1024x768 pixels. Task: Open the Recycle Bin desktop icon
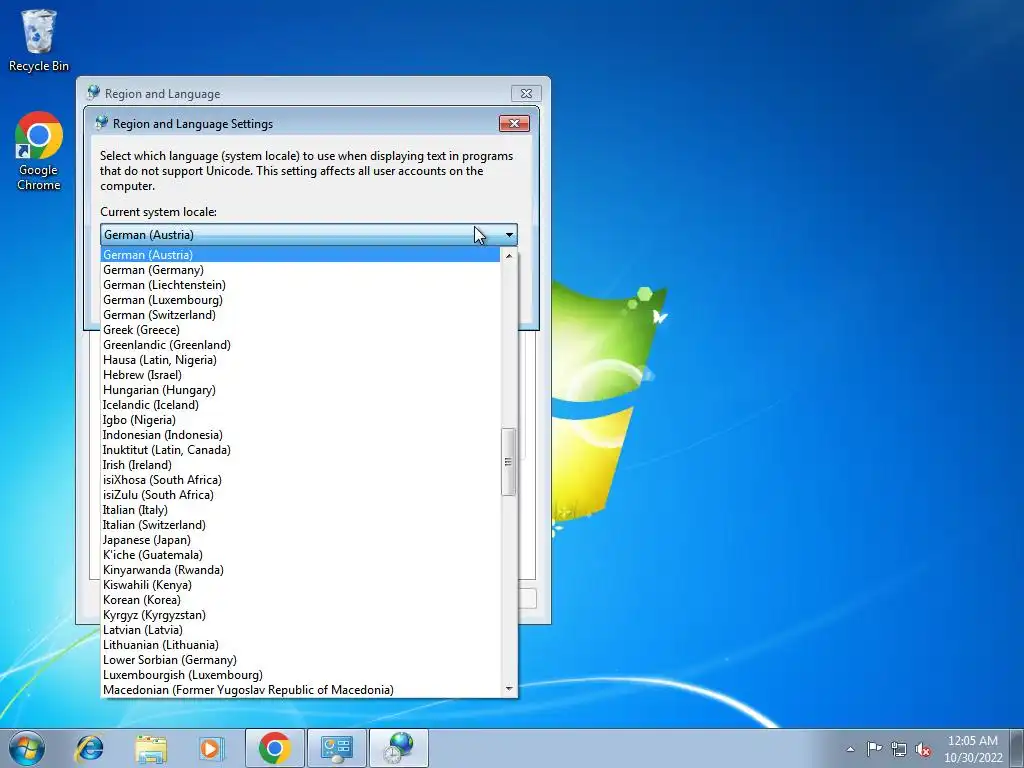click(x=39, y=40)
